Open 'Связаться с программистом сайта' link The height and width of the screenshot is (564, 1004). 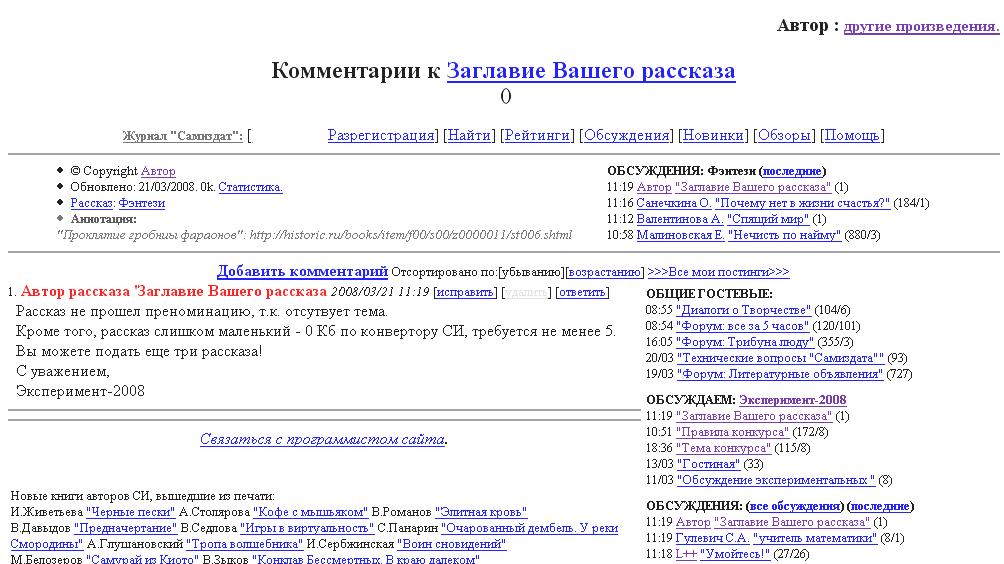[x=322, y=439]
